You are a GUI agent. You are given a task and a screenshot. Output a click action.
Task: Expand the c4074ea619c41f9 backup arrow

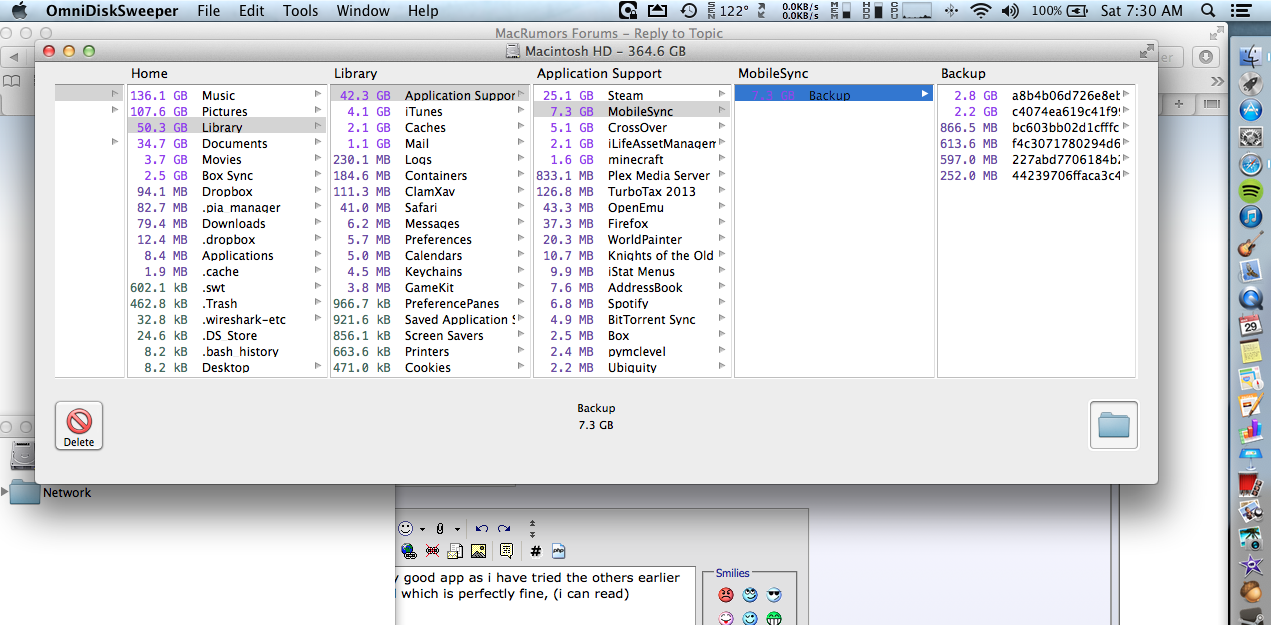1126,111
